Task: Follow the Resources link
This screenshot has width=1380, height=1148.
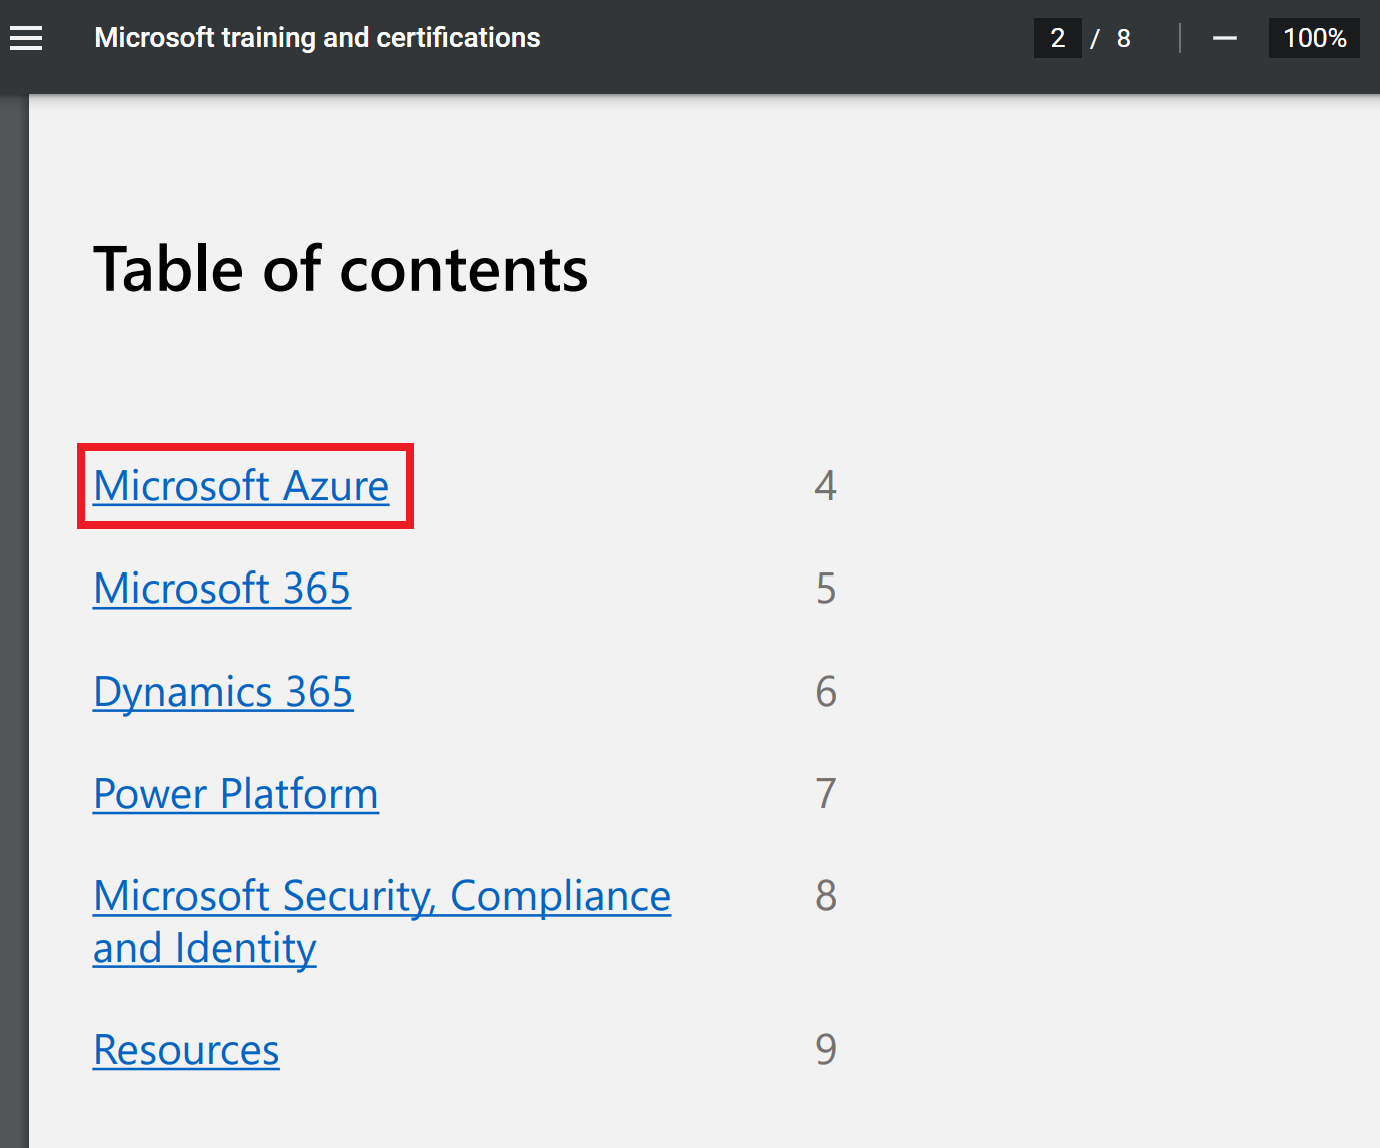Action: tap(186, 1050)
